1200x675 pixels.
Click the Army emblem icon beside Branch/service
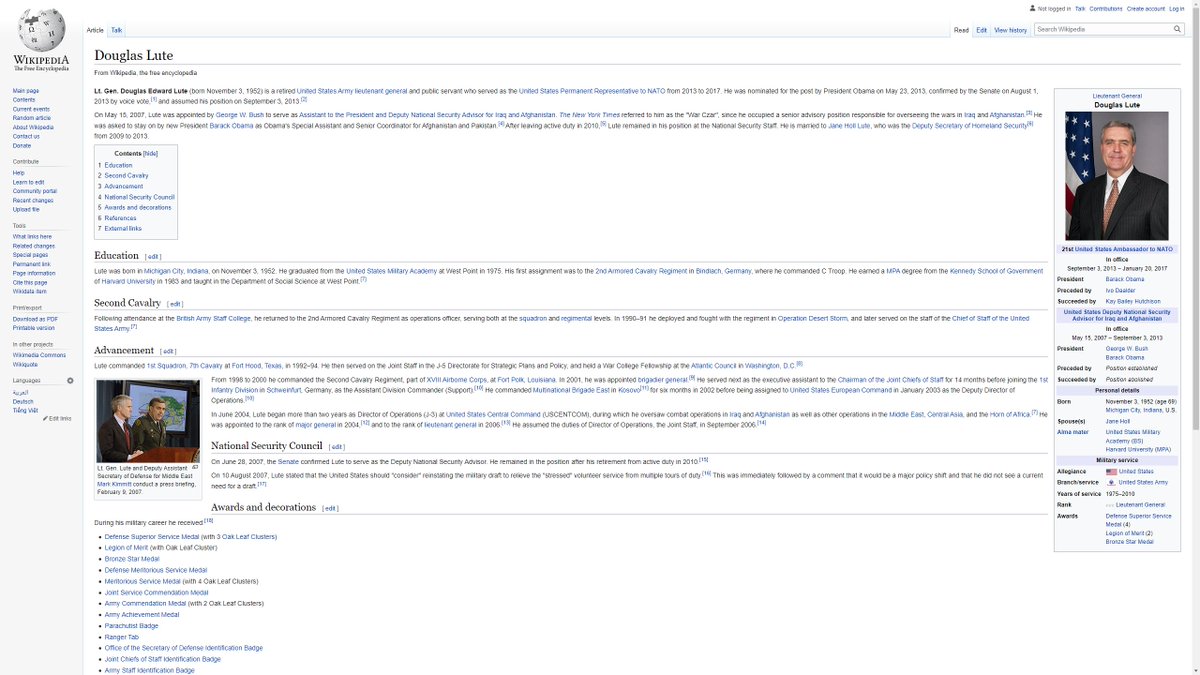coord(1111,482)
